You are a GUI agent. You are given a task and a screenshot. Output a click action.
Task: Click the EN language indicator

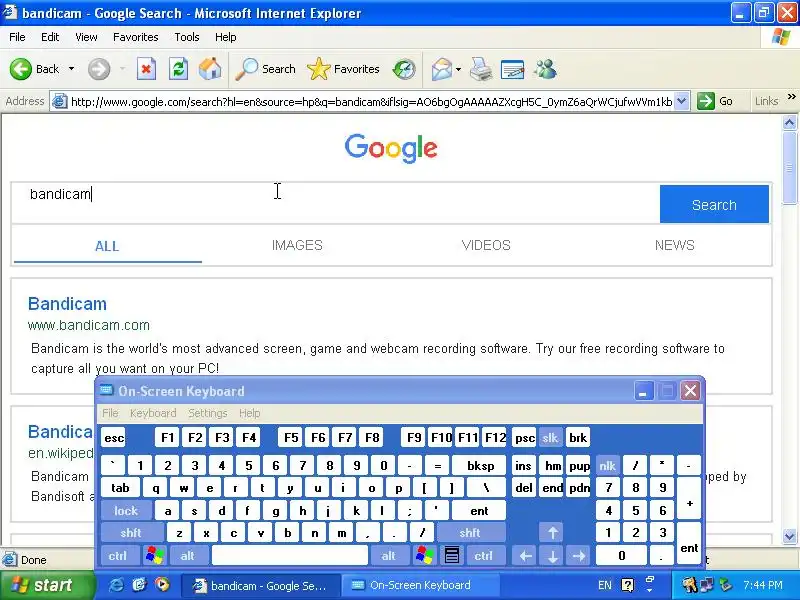tap(605, 585)
